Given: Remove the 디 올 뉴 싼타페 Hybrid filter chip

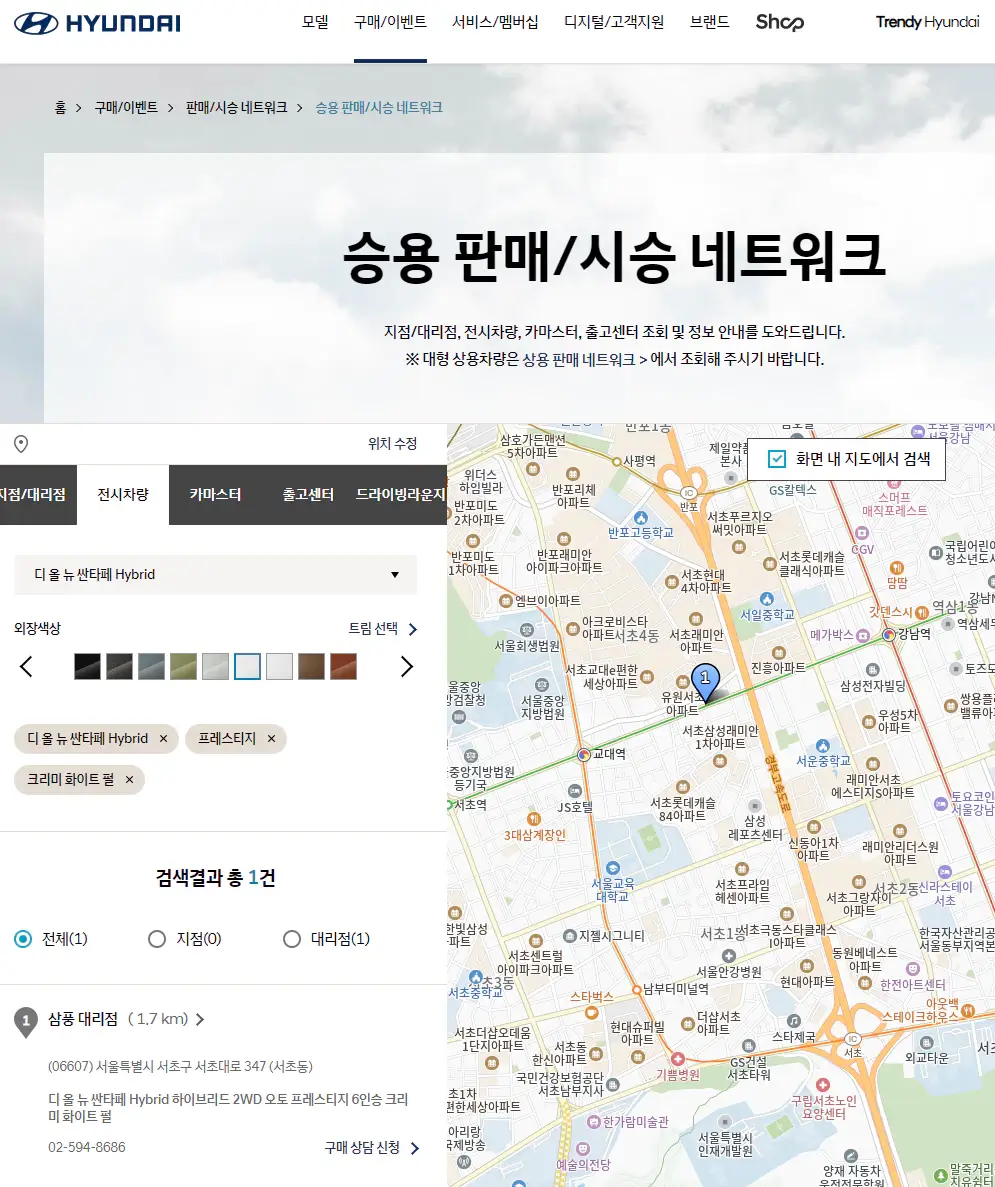Looking at the screenshot, I should 163,739.
